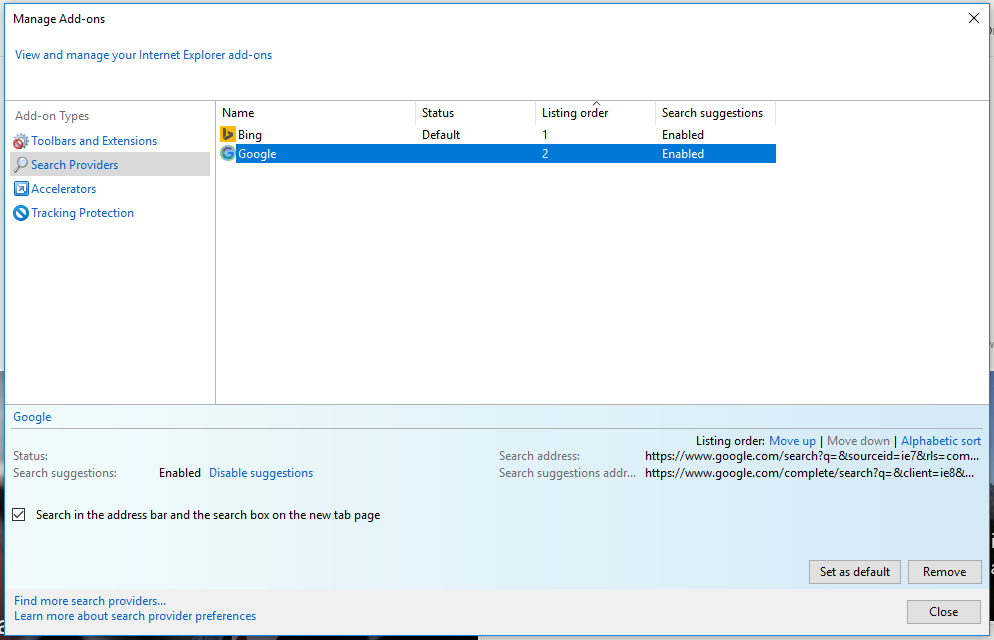Click the Toolbars and Extensions gear icon
The image size is (994, 640).
tap(21, 141)
